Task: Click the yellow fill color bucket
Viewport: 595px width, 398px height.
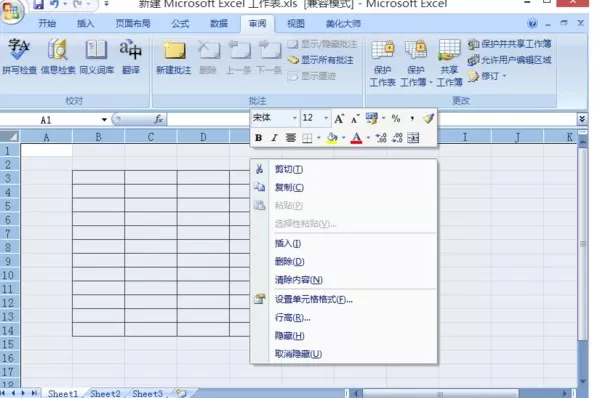Action: (x=332, y=138)
